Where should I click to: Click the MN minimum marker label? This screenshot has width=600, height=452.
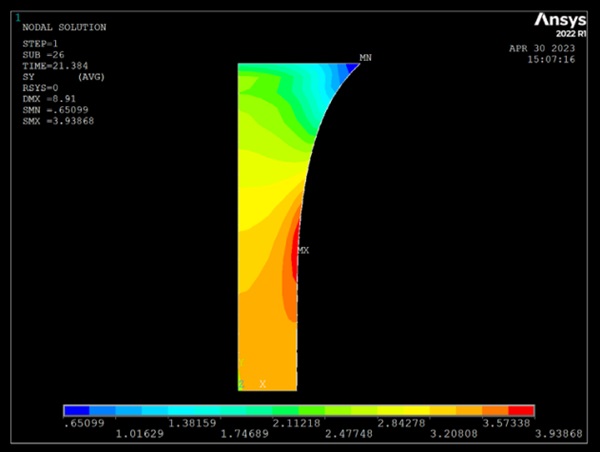tap(365, 58)
